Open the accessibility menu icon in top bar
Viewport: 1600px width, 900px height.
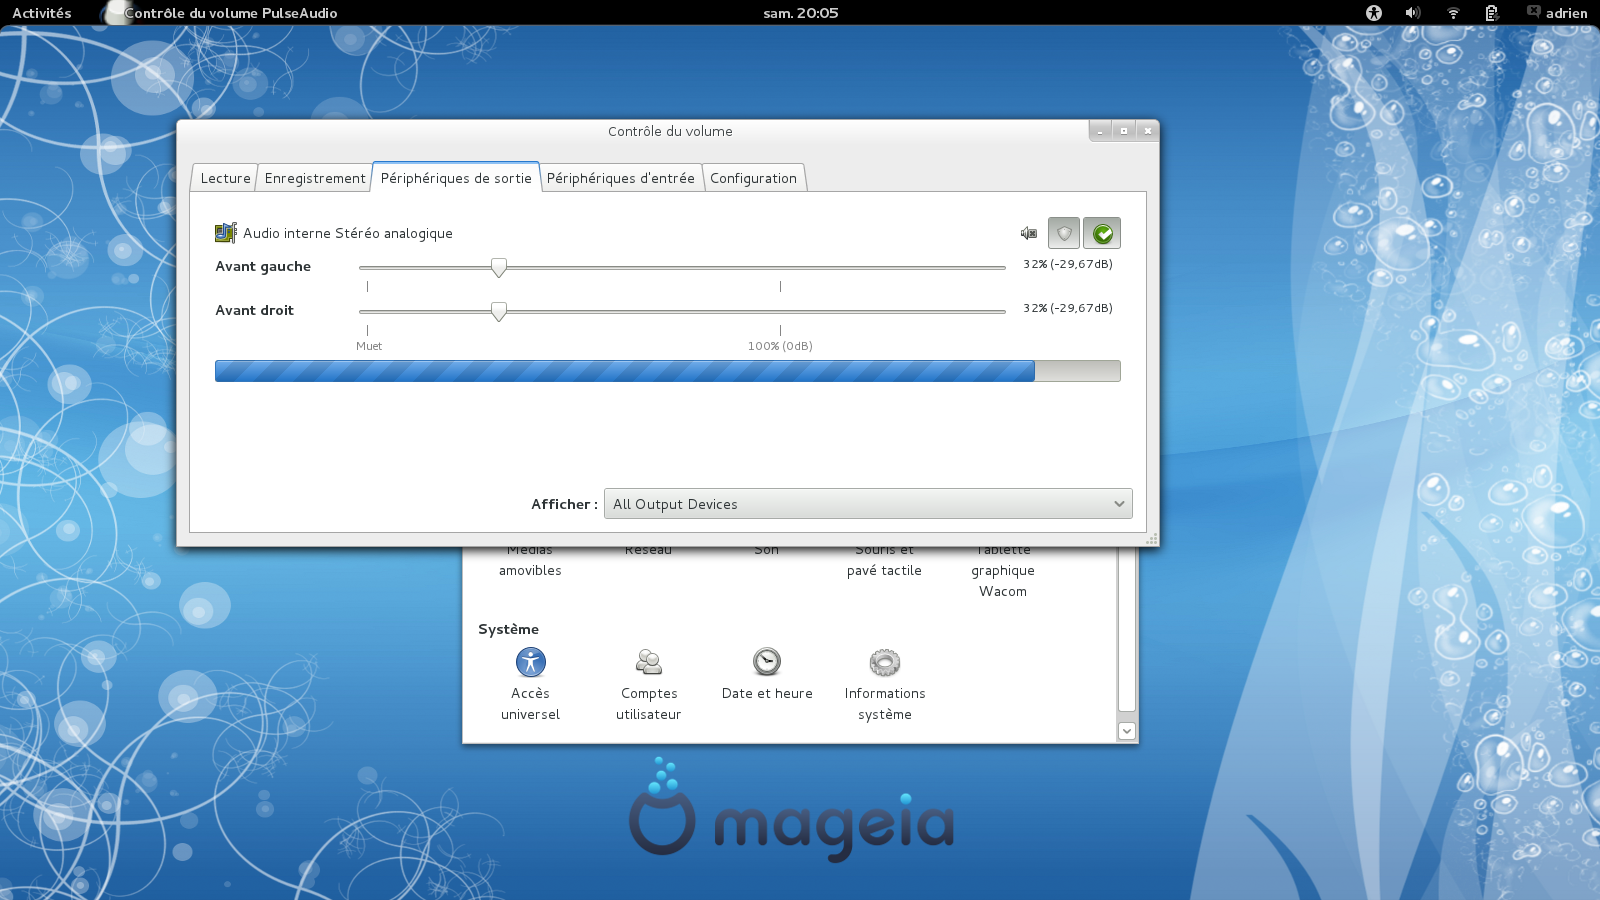(x=1374, y=13)
